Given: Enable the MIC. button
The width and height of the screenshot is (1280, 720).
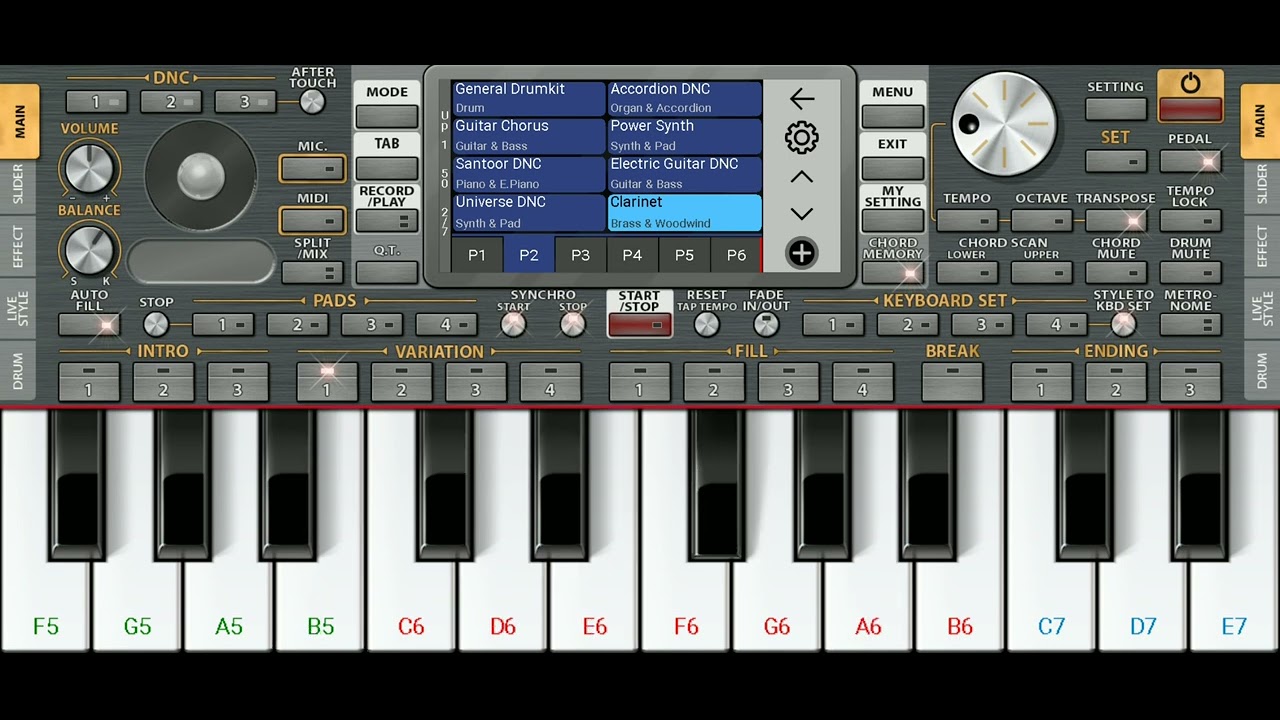Looking at the screenshot, I should coord(312,170).
